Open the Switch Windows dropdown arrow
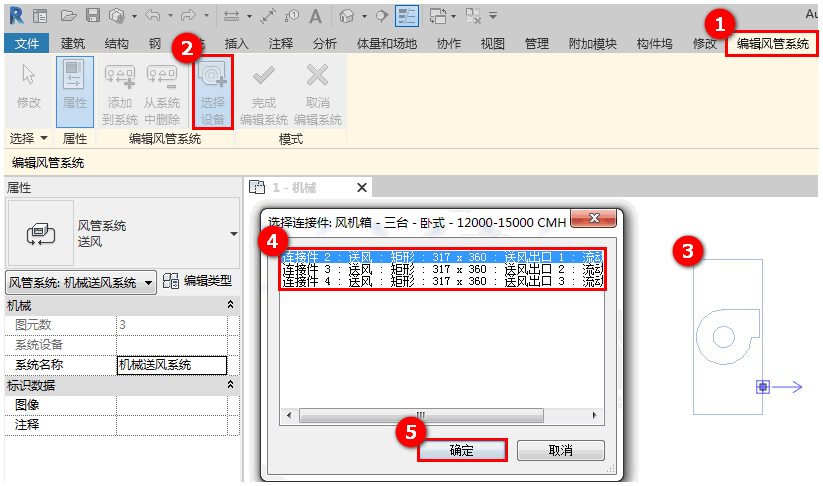 [x=453, y=17]
